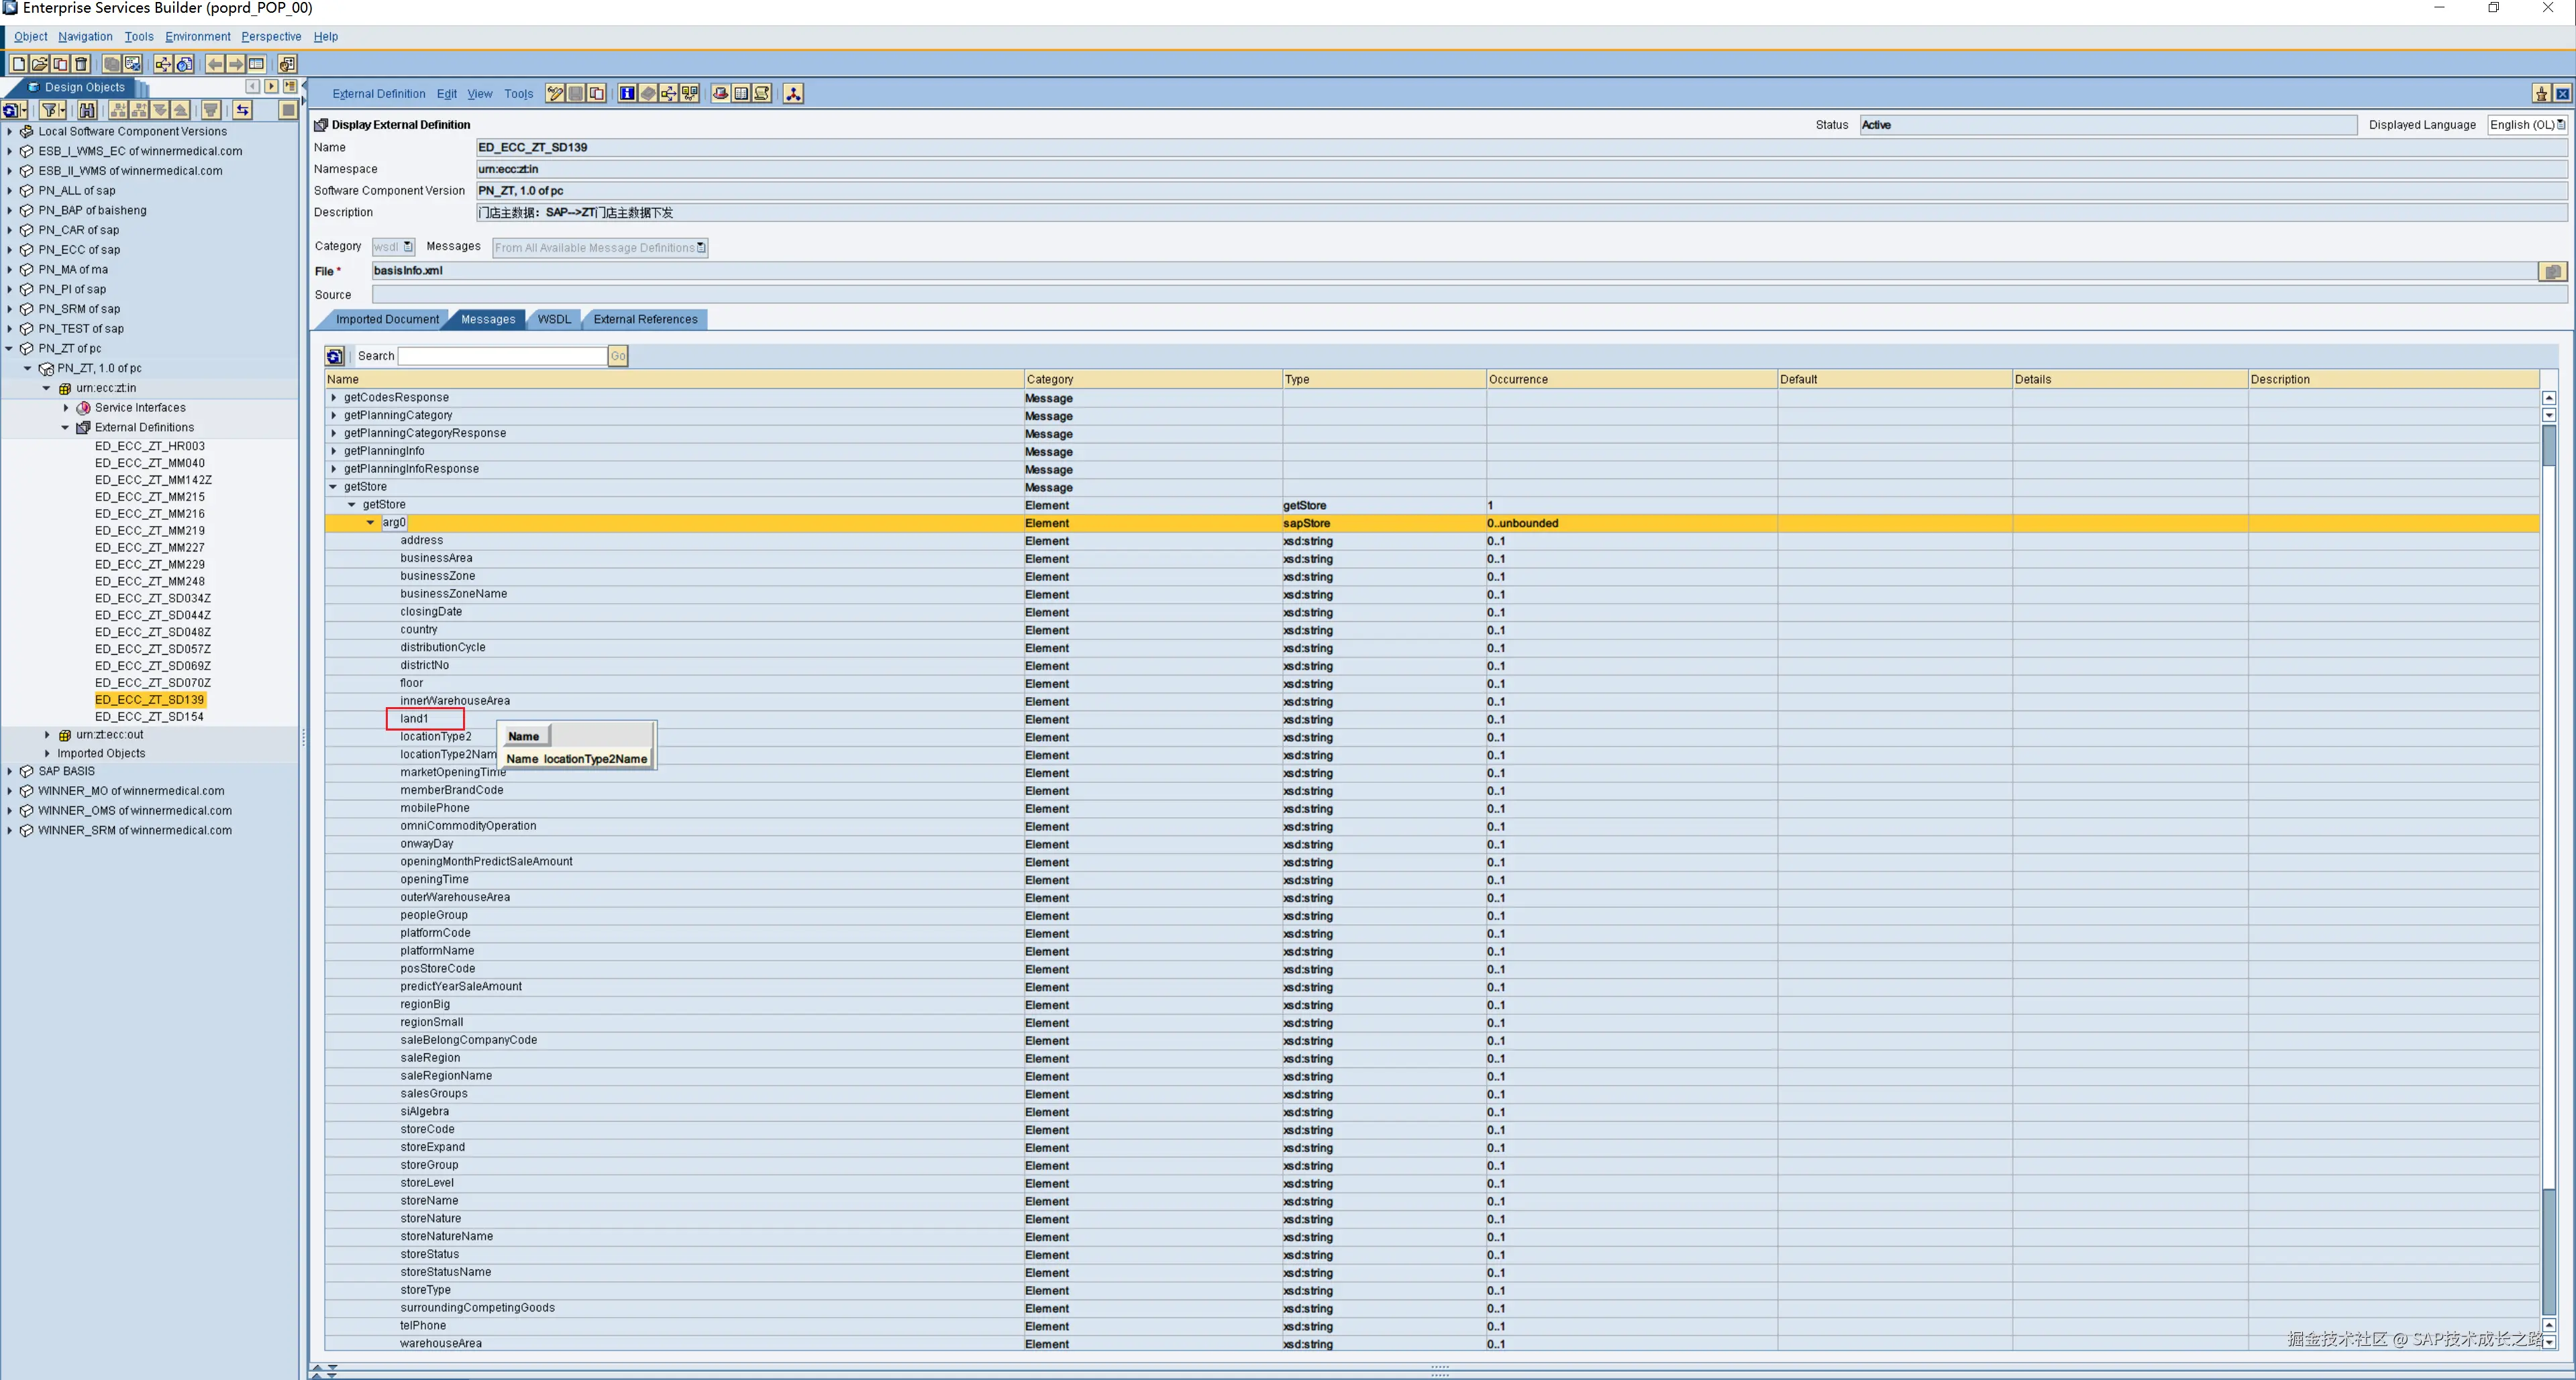The width and height of the screenshot is (2576, 1380).
Task: Click the Forward arrow navigation icon
Action: 236,64
